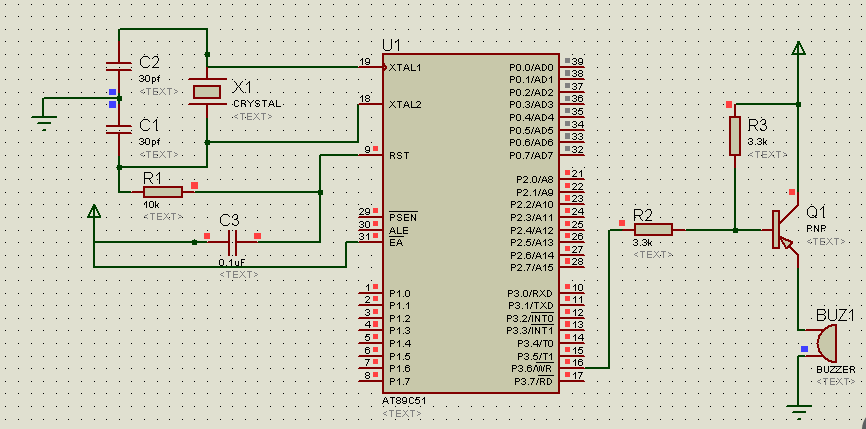
Task: Select resistor R3 symbol
Action: pyautogui.click(x=735, y=136)
